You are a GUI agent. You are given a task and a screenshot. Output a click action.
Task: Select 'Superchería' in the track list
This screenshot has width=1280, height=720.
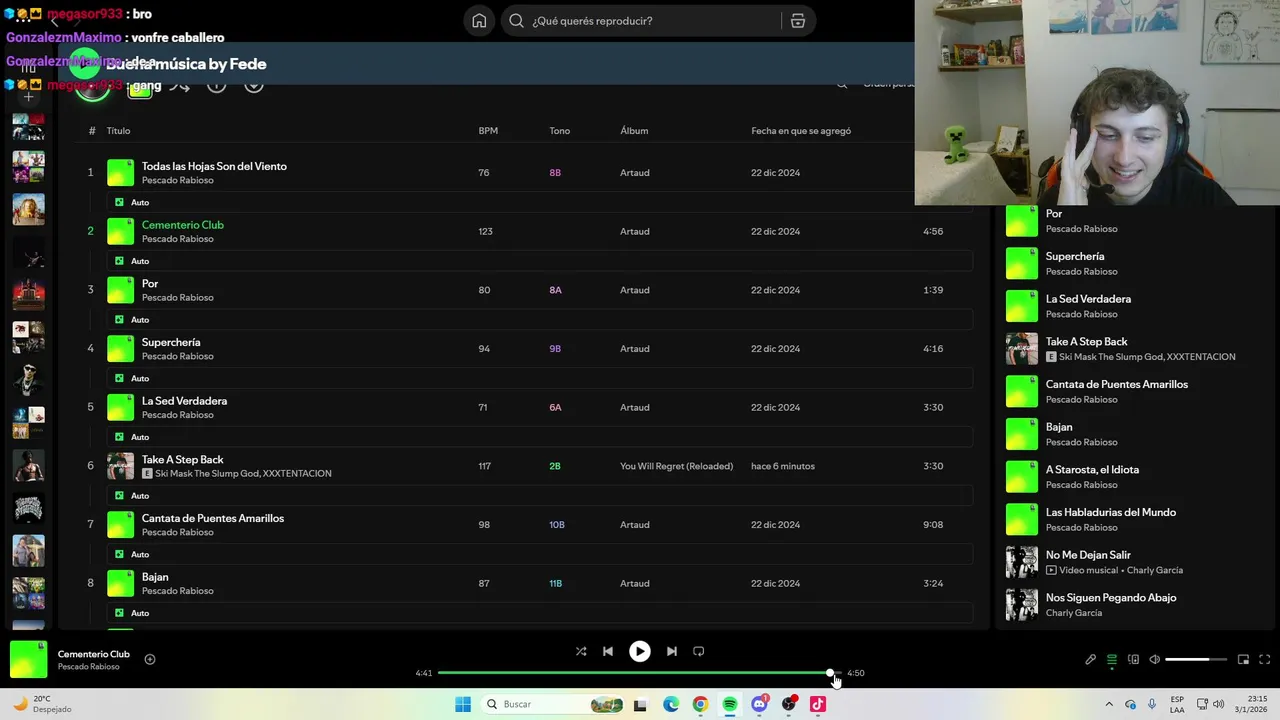click(171, 342)
